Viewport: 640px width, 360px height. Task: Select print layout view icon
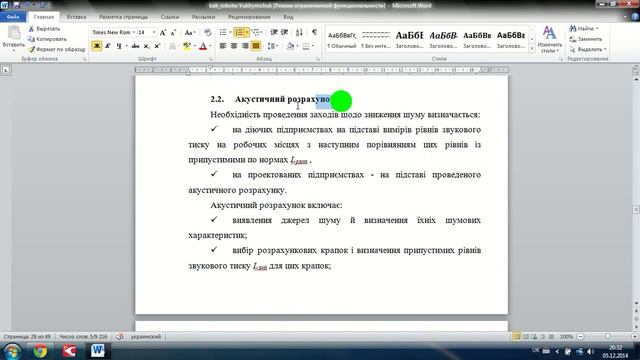517,337
